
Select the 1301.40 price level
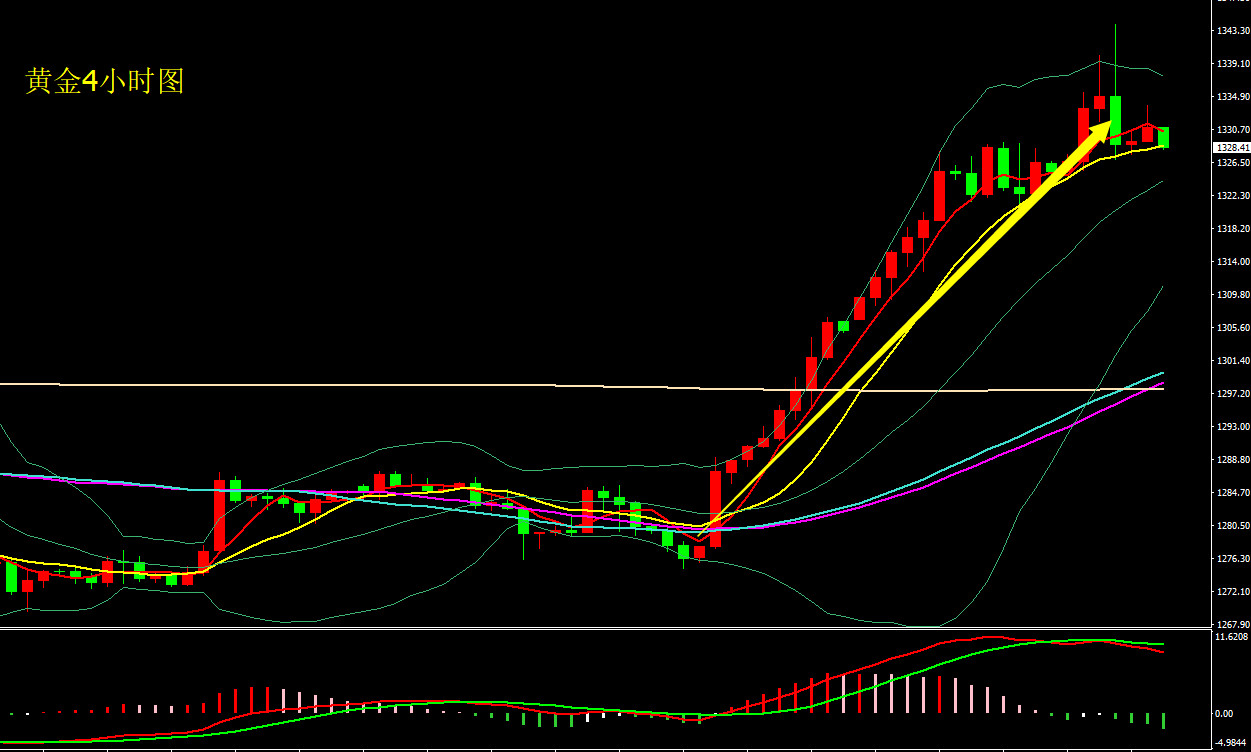[1232, 361]
